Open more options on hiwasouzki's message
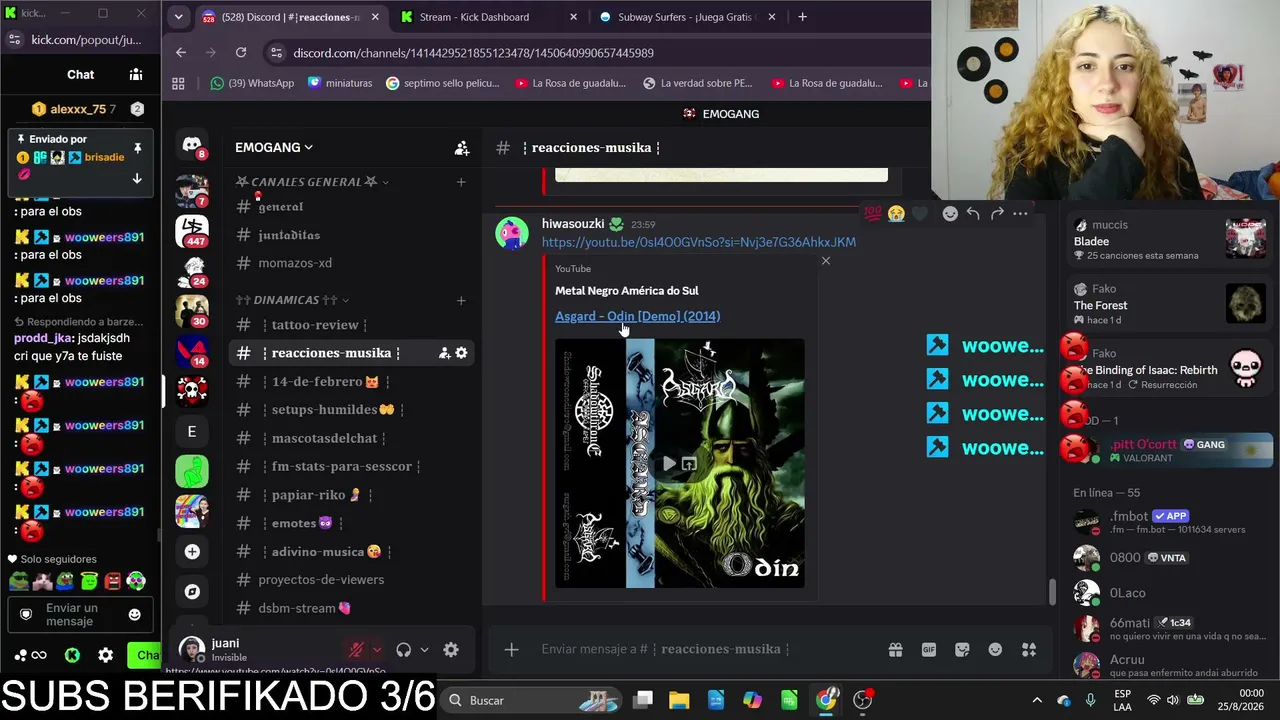This screenshot has width=1280, height=720. [x=1020, y=213]
